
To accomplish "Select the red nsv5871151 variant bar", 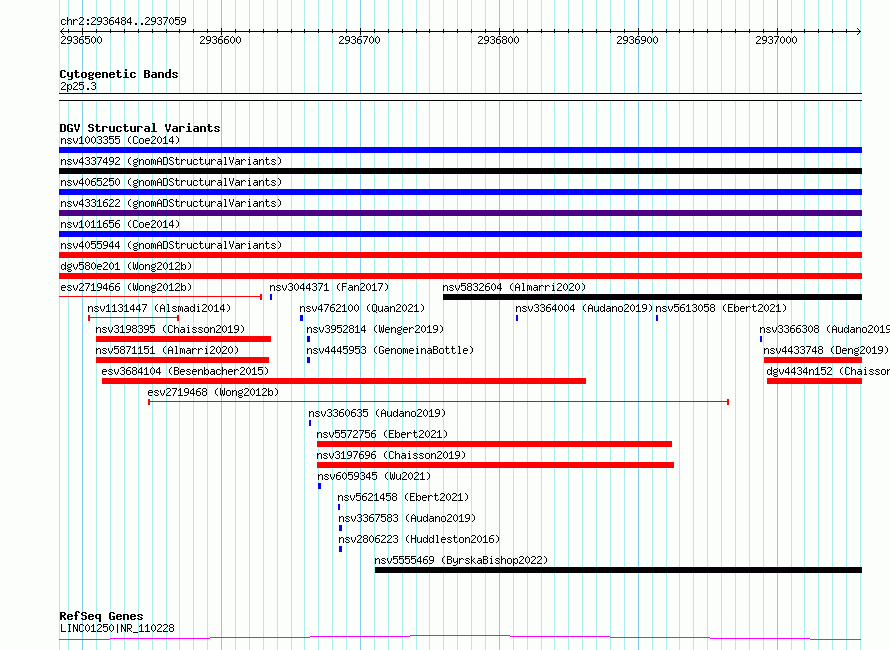I will pyautogui.click(x=182, y=360).
